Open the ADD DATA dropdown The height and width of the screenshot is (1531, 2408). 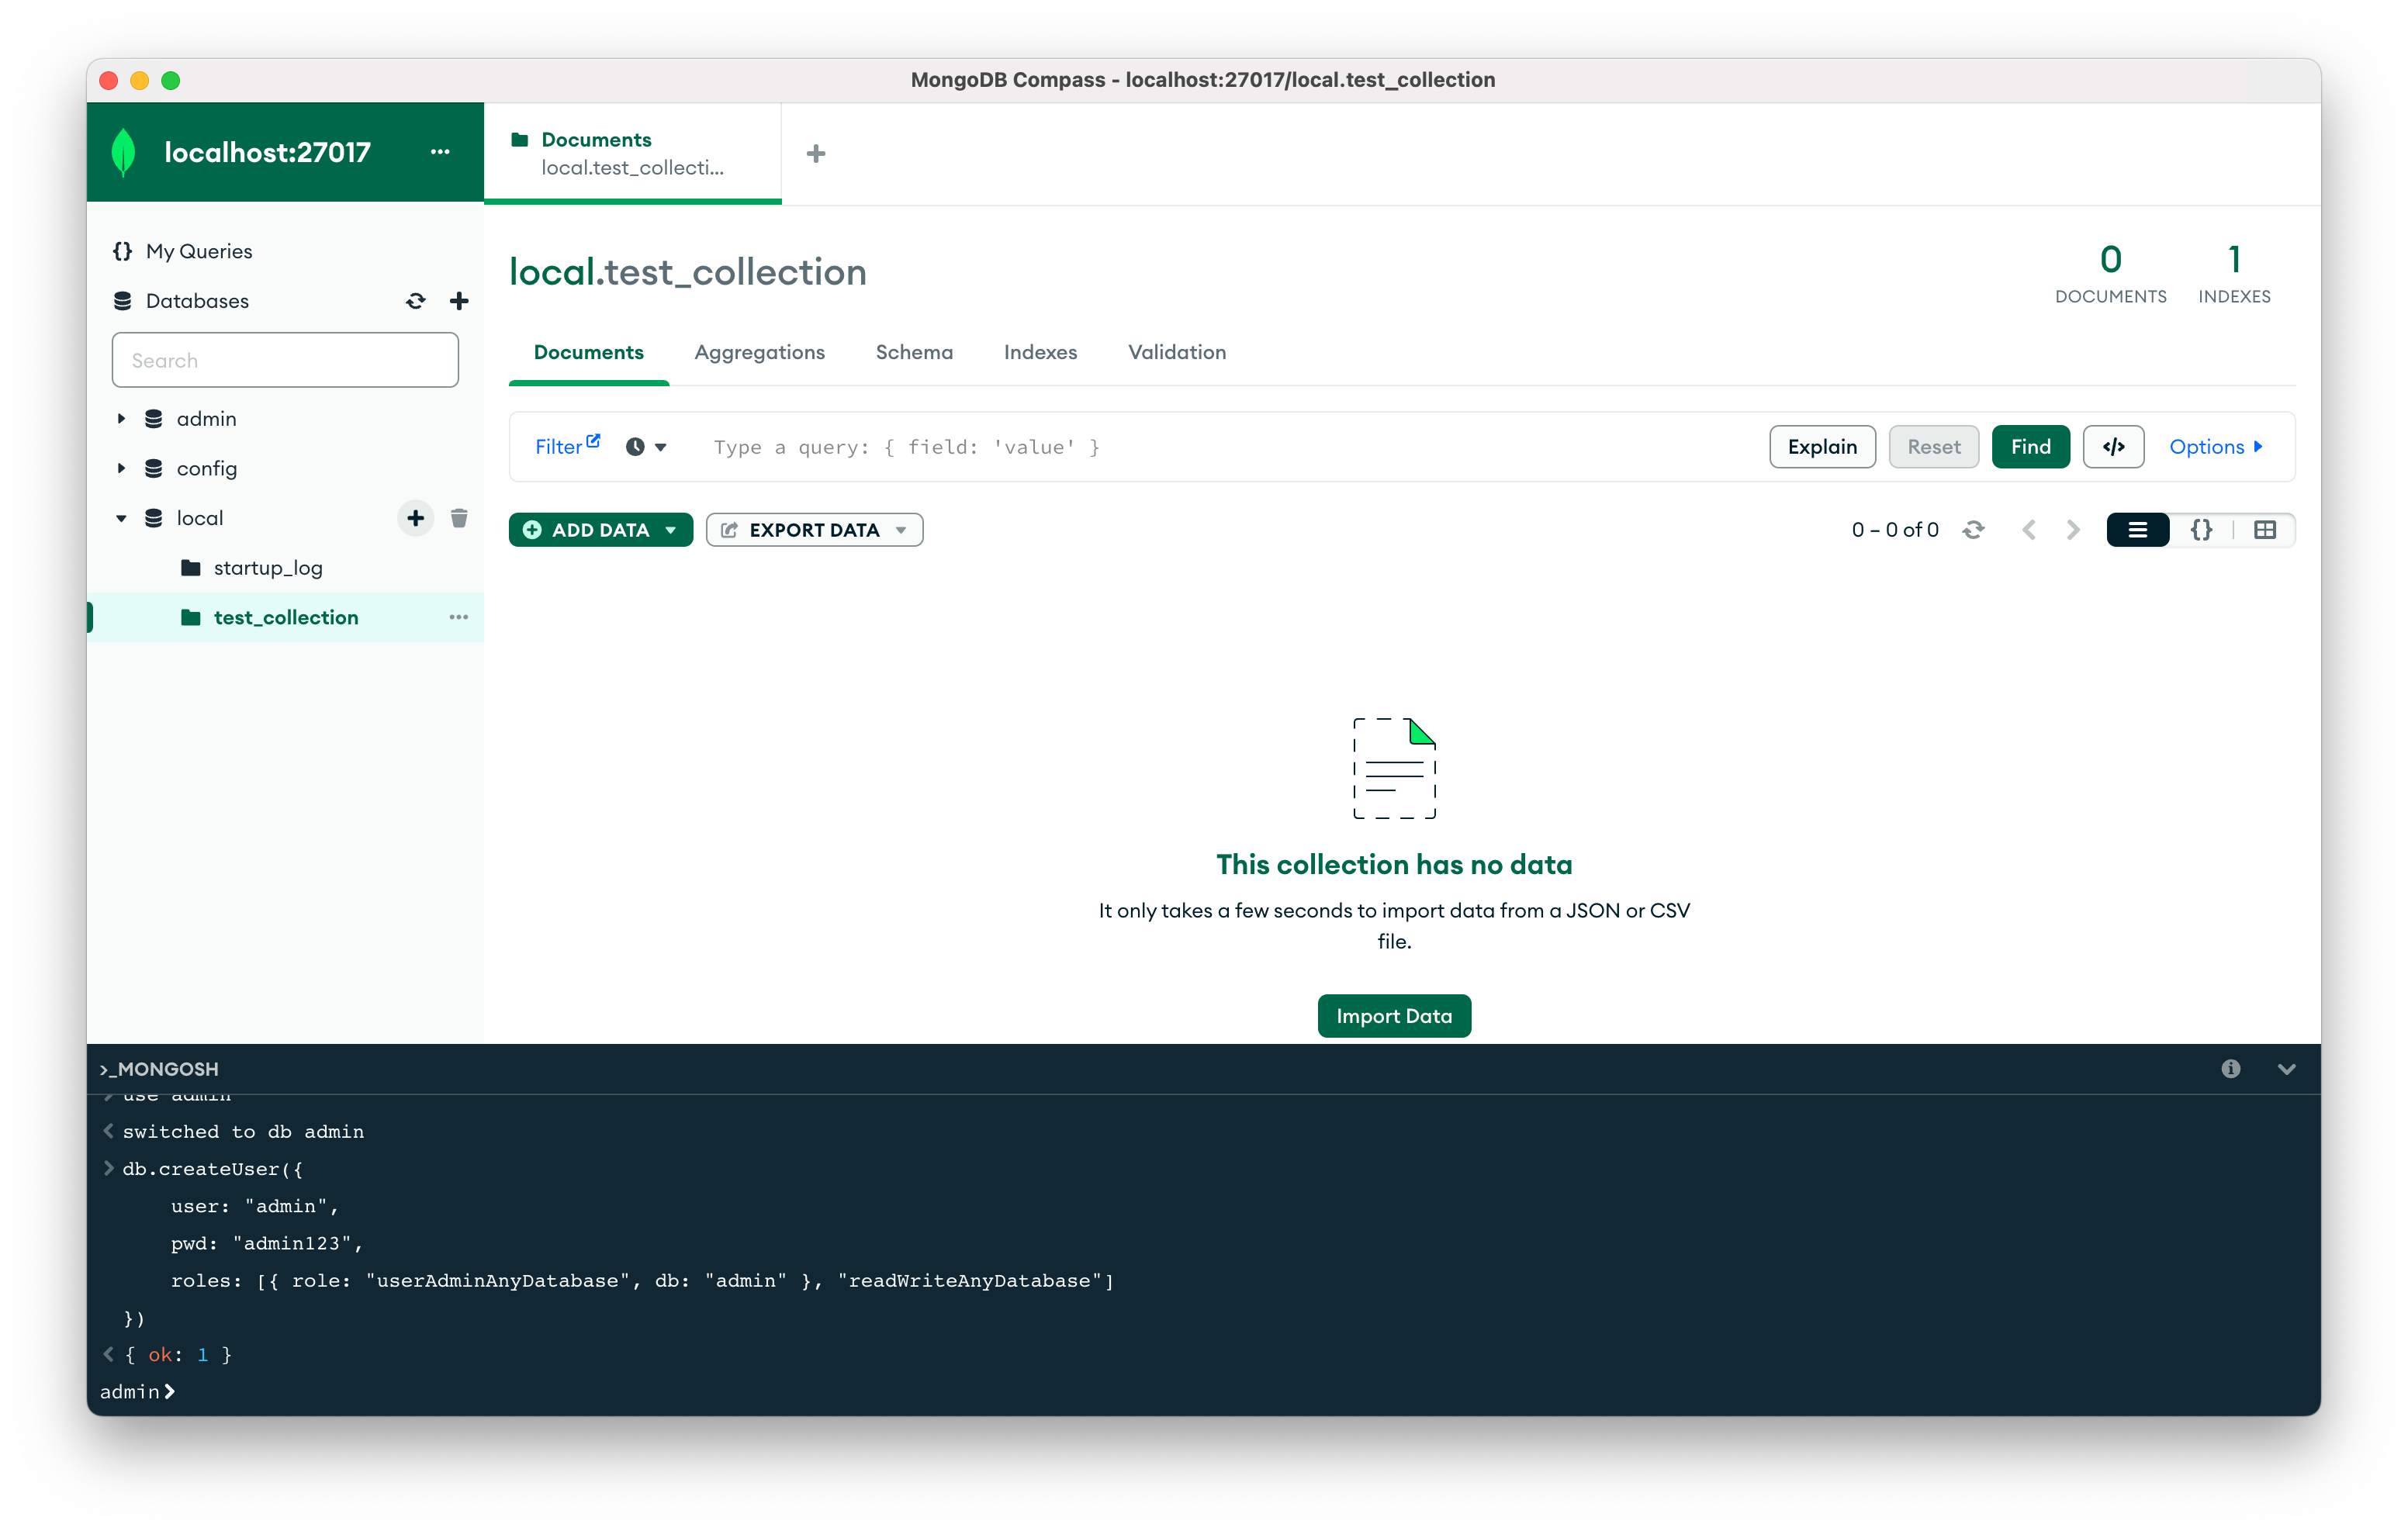click(600, 530)
